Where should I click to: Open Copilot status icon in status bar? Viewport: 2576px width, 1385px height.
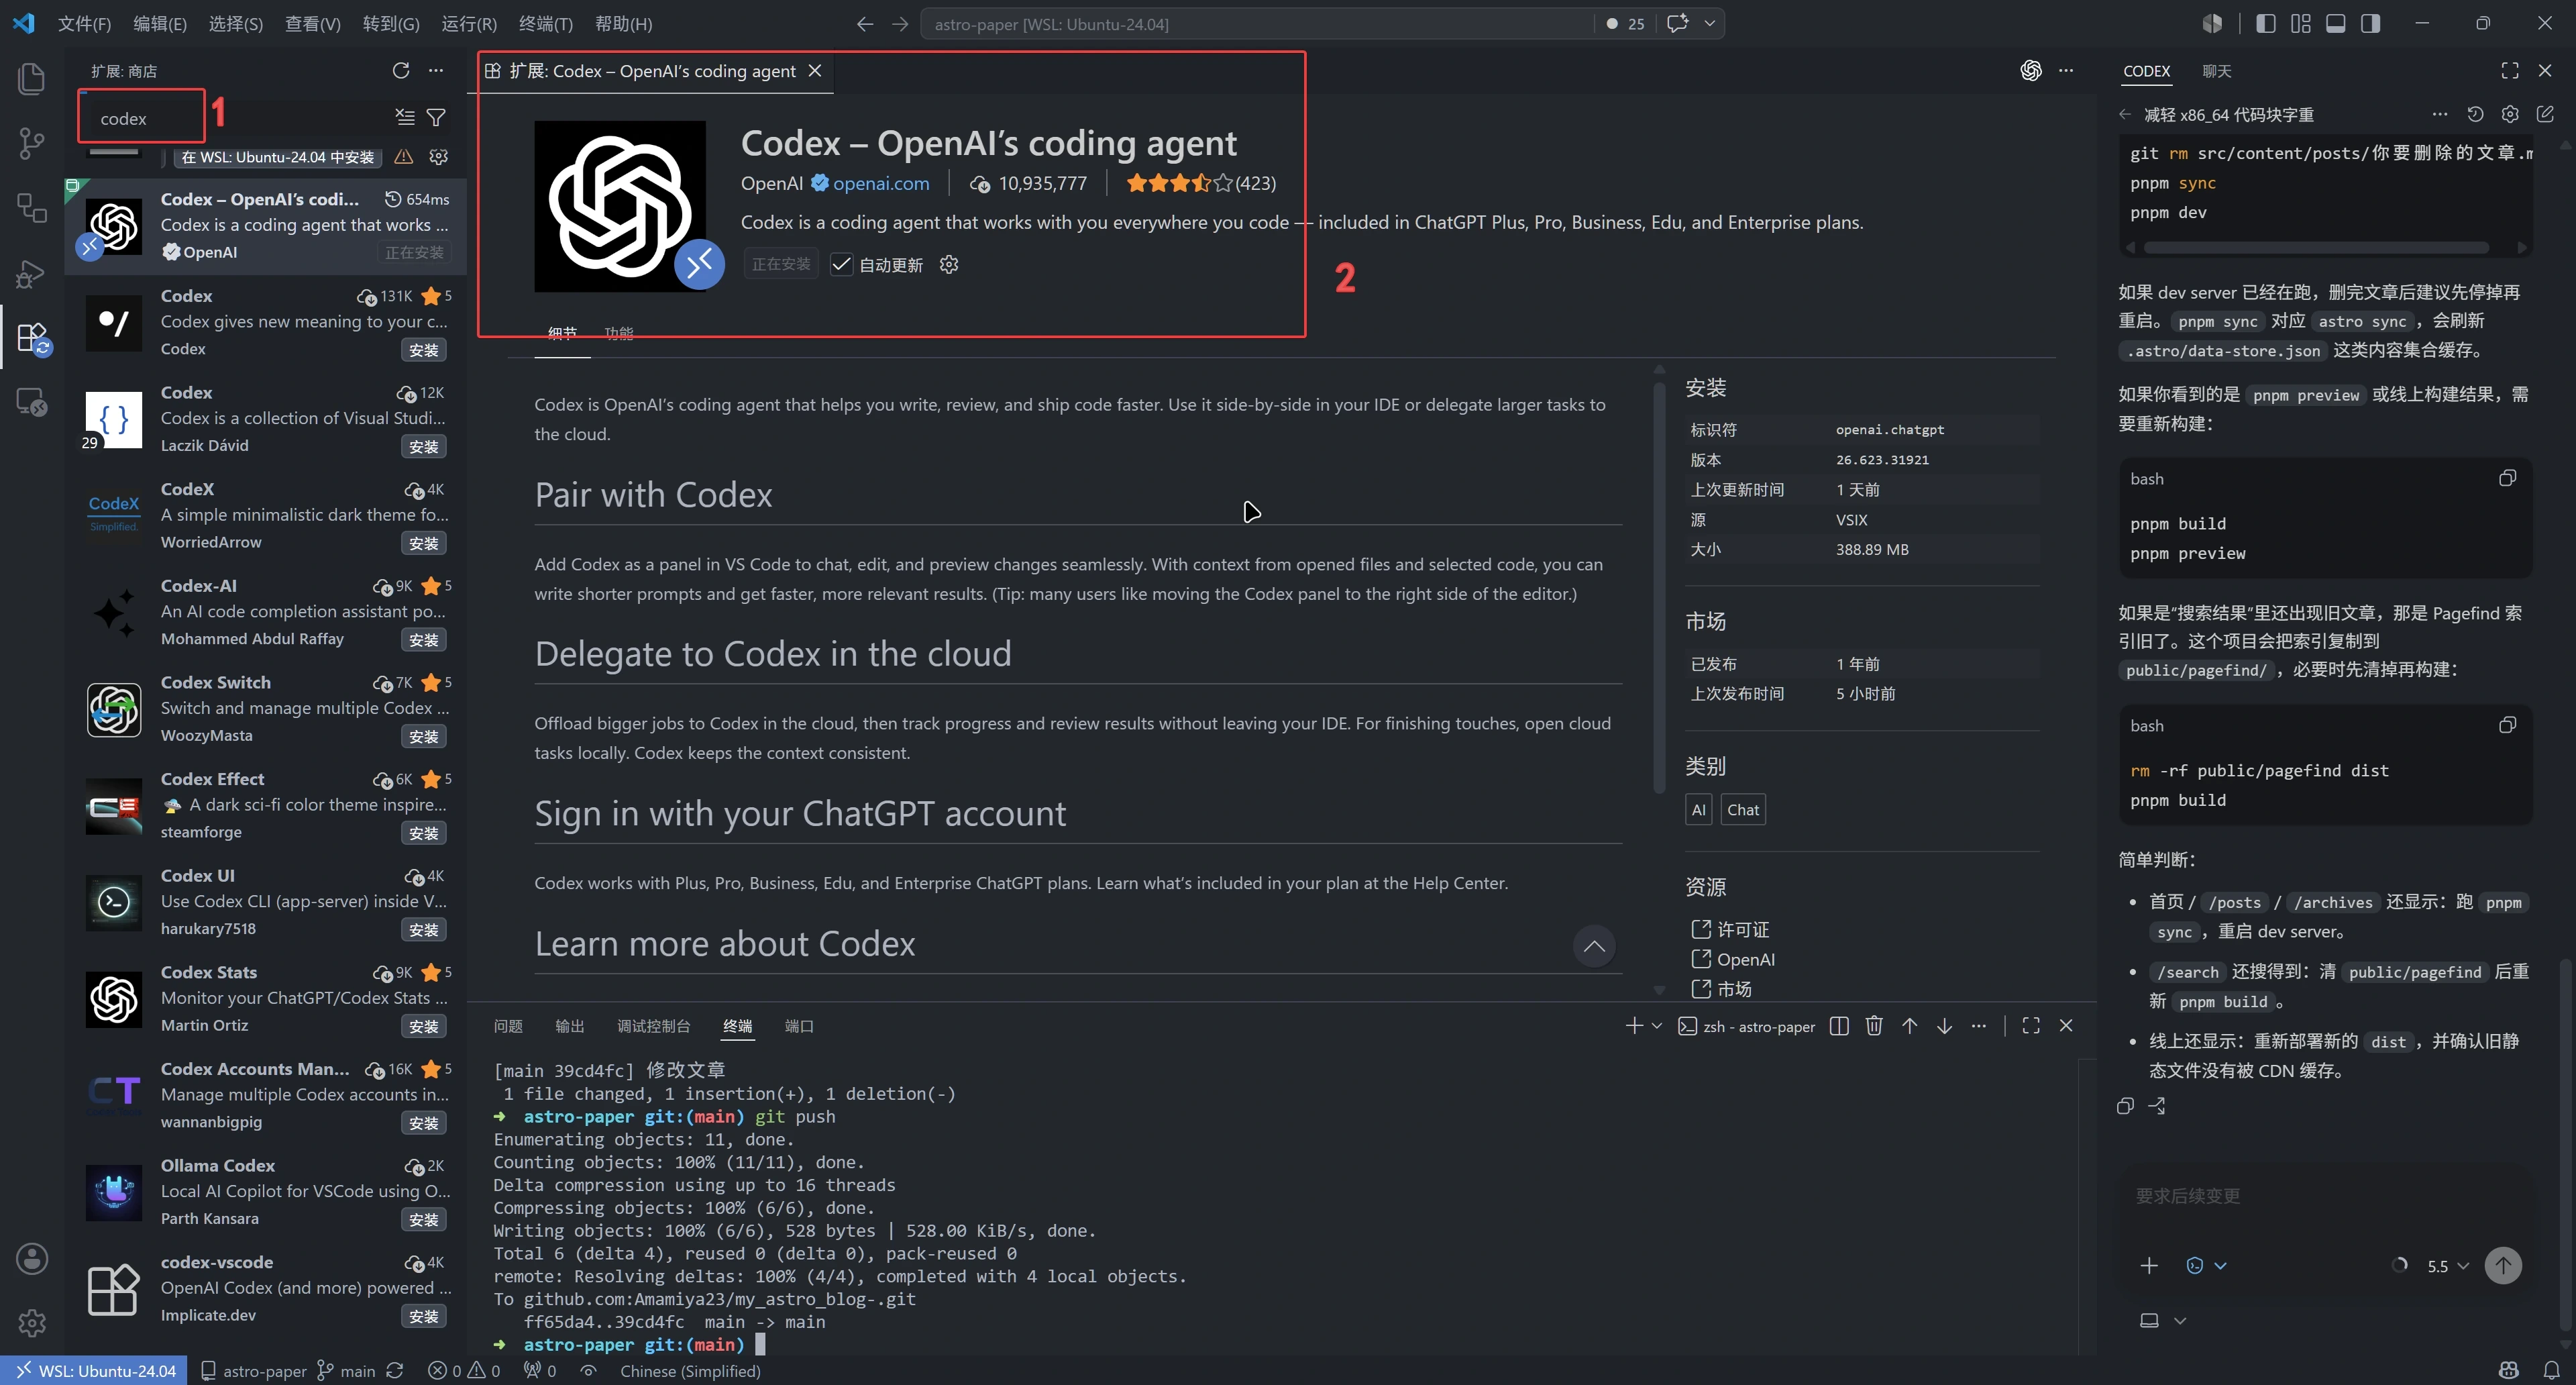coord(2508,1370)
